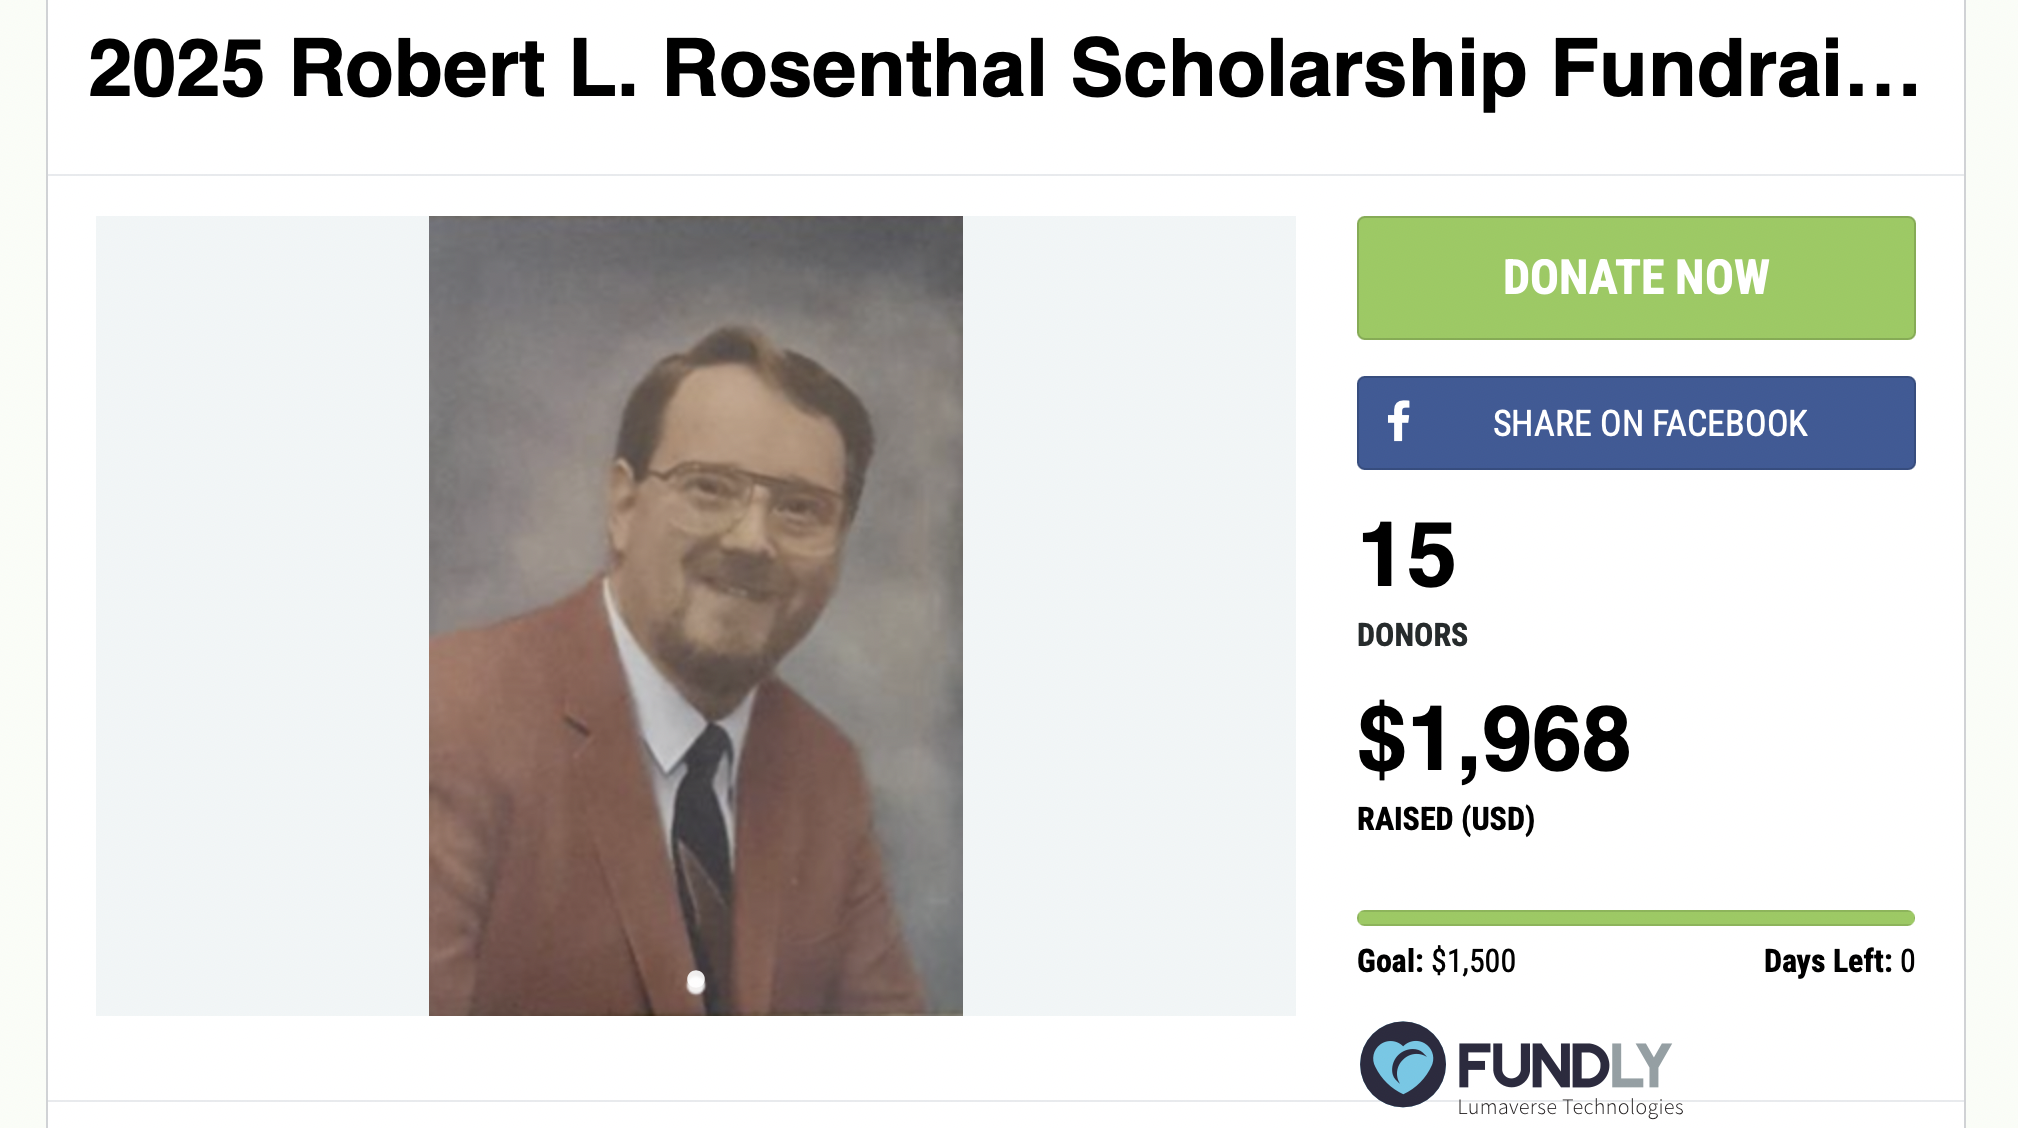
Task: Click the Facebook f icon
Action: pyautogui.click(x=1399, y=422)
